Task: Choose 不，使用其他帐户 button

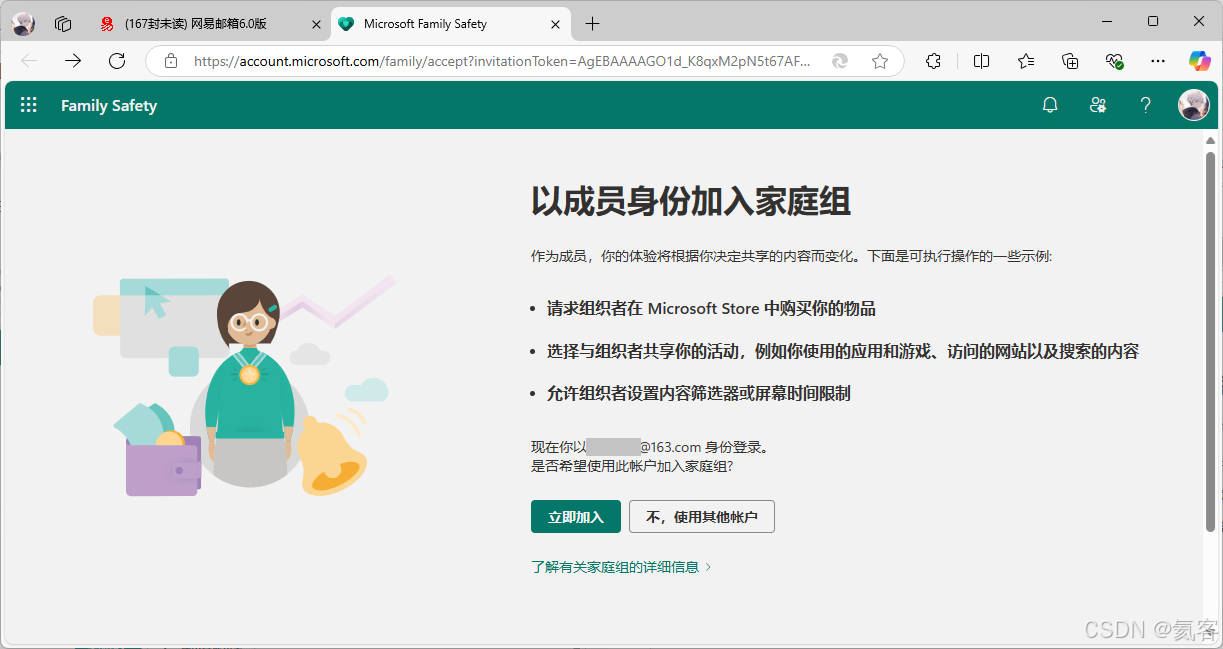Action: click(x=702, y=517)
